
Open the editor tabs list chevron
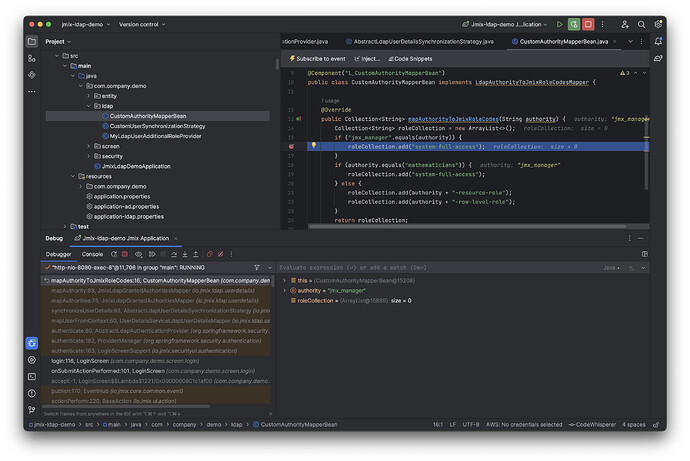630,41
